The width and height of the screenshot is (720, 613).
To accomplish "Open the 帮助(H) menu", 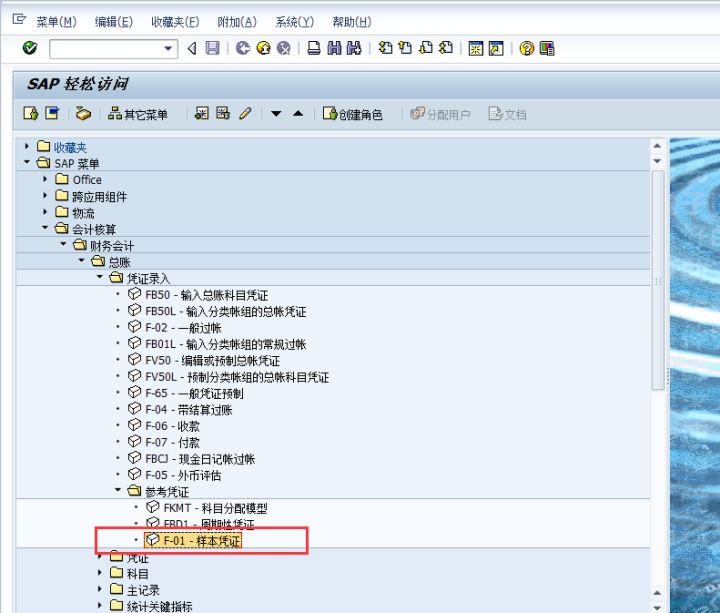I will (352, 22).
